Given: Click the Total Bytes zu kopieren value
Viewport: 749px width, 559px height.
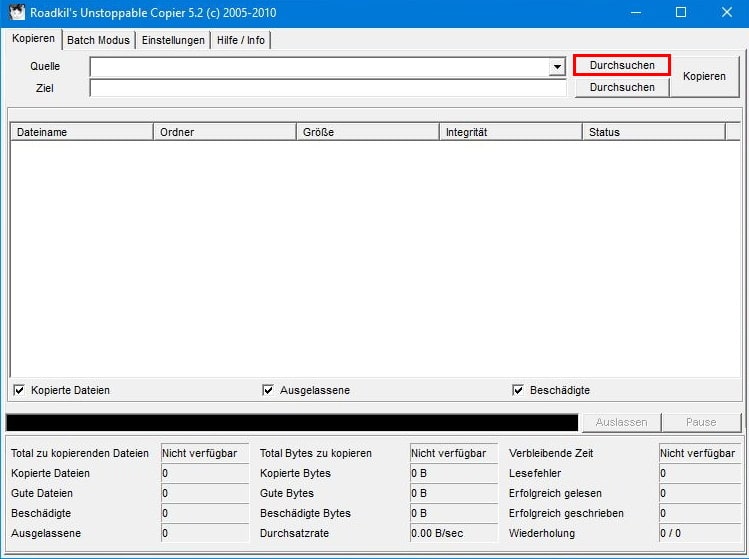Looking at the screenshot, I should (x=454, y=453).
